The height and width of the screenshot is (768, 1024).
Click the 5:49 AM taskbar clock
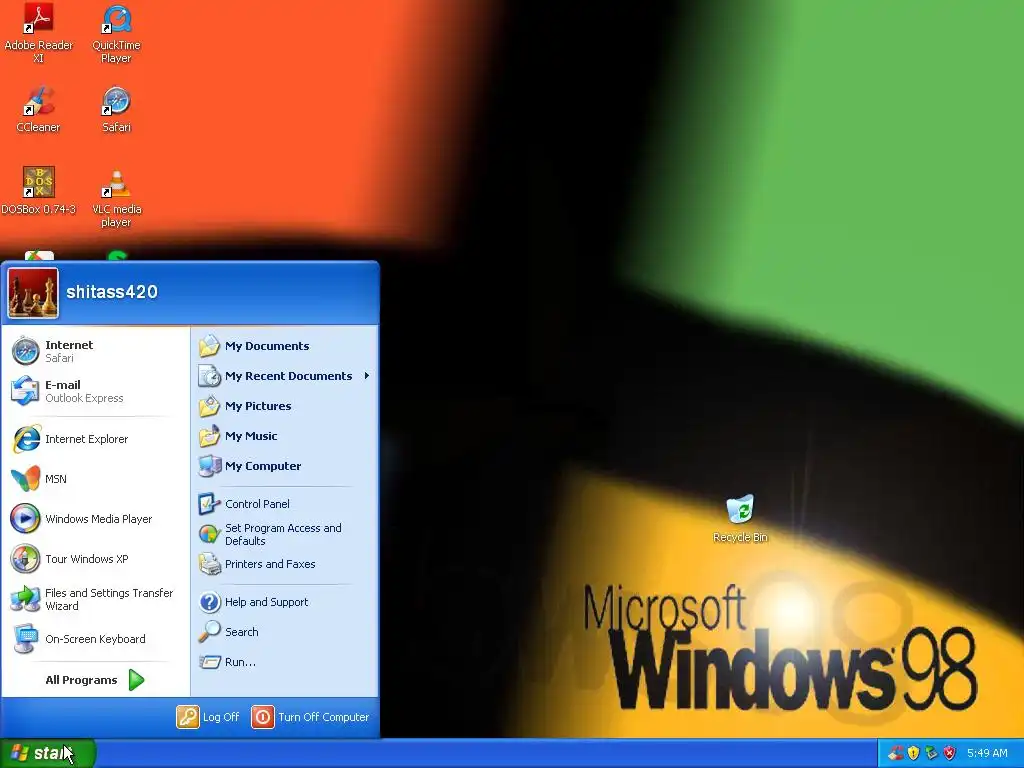[x=987, y=754]
